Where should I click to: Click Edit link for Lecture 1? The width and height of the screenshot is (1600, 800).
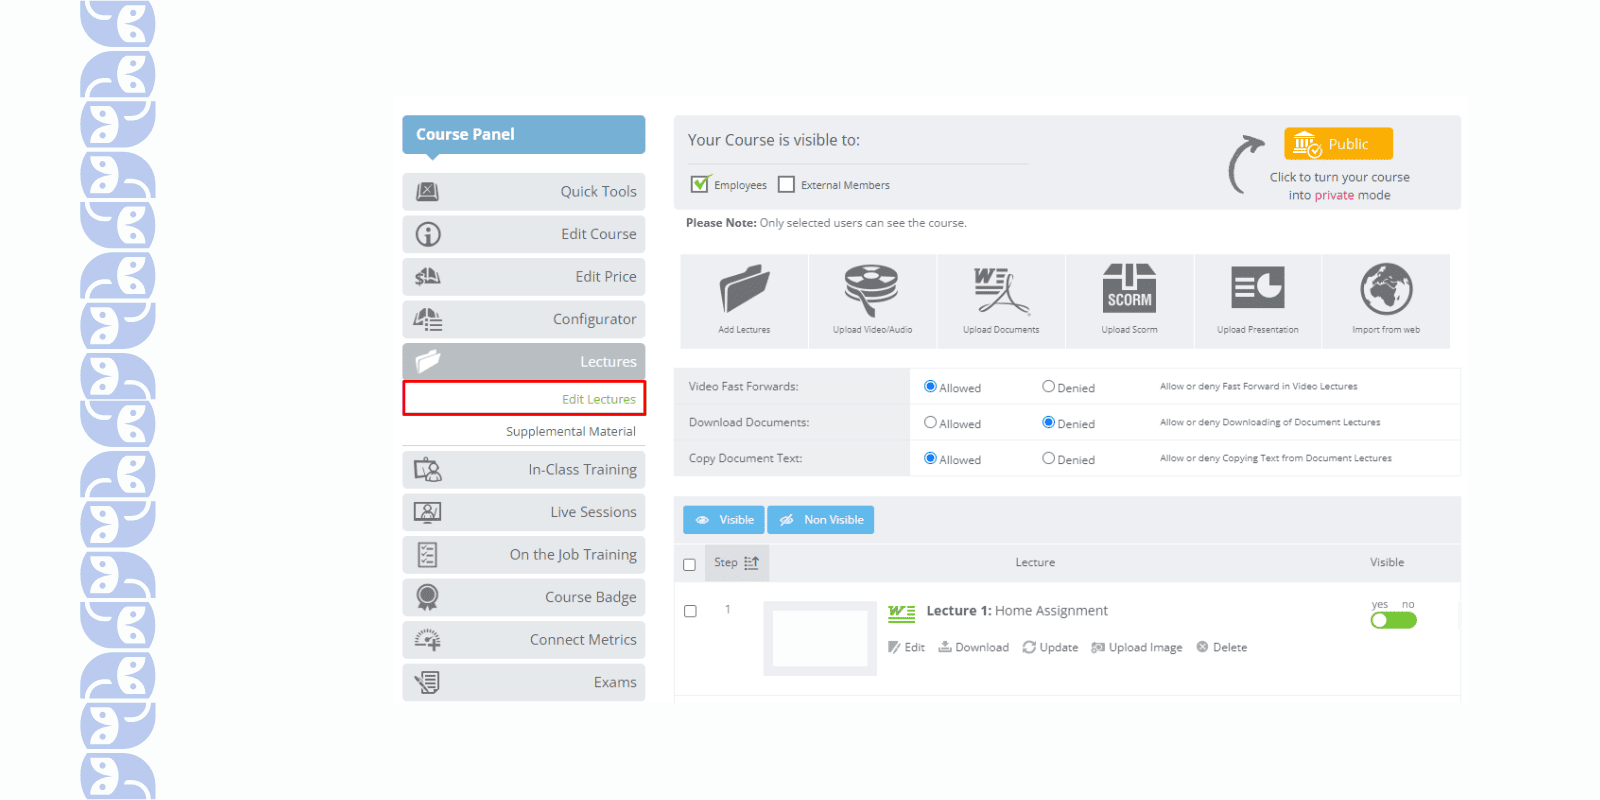pos(906,647)
